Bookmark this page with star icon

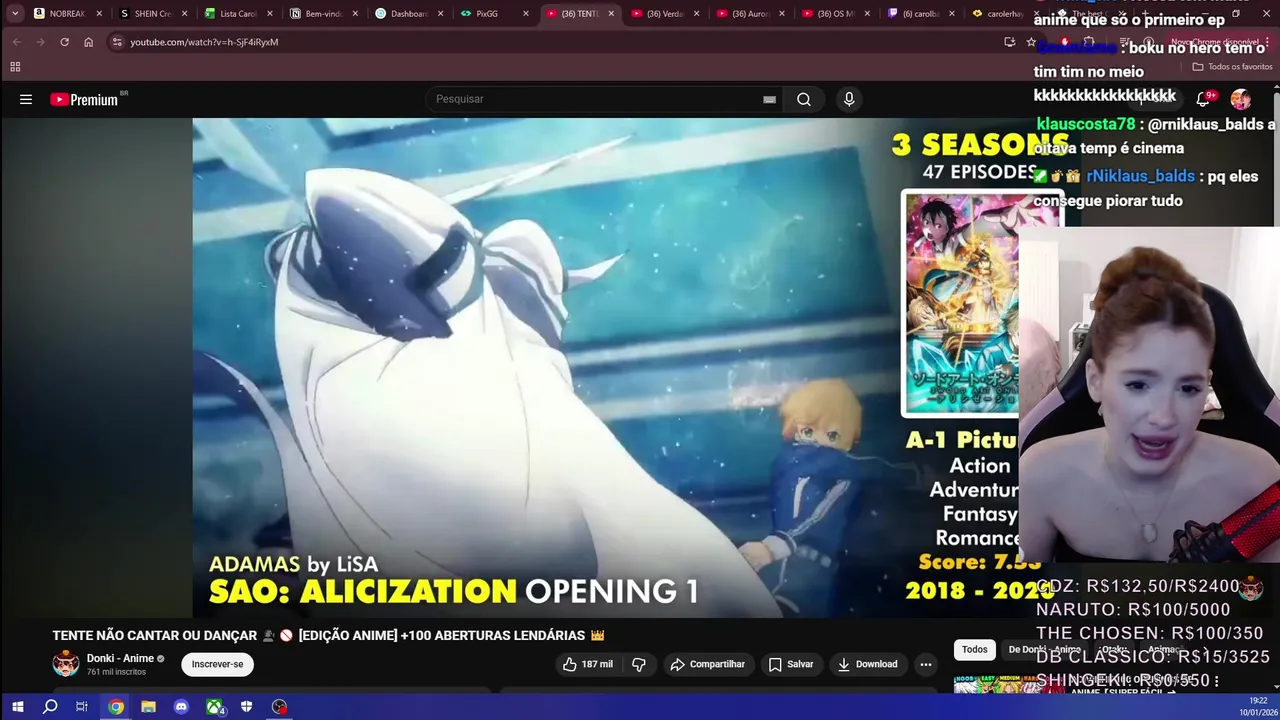(x=1031, y=42)
